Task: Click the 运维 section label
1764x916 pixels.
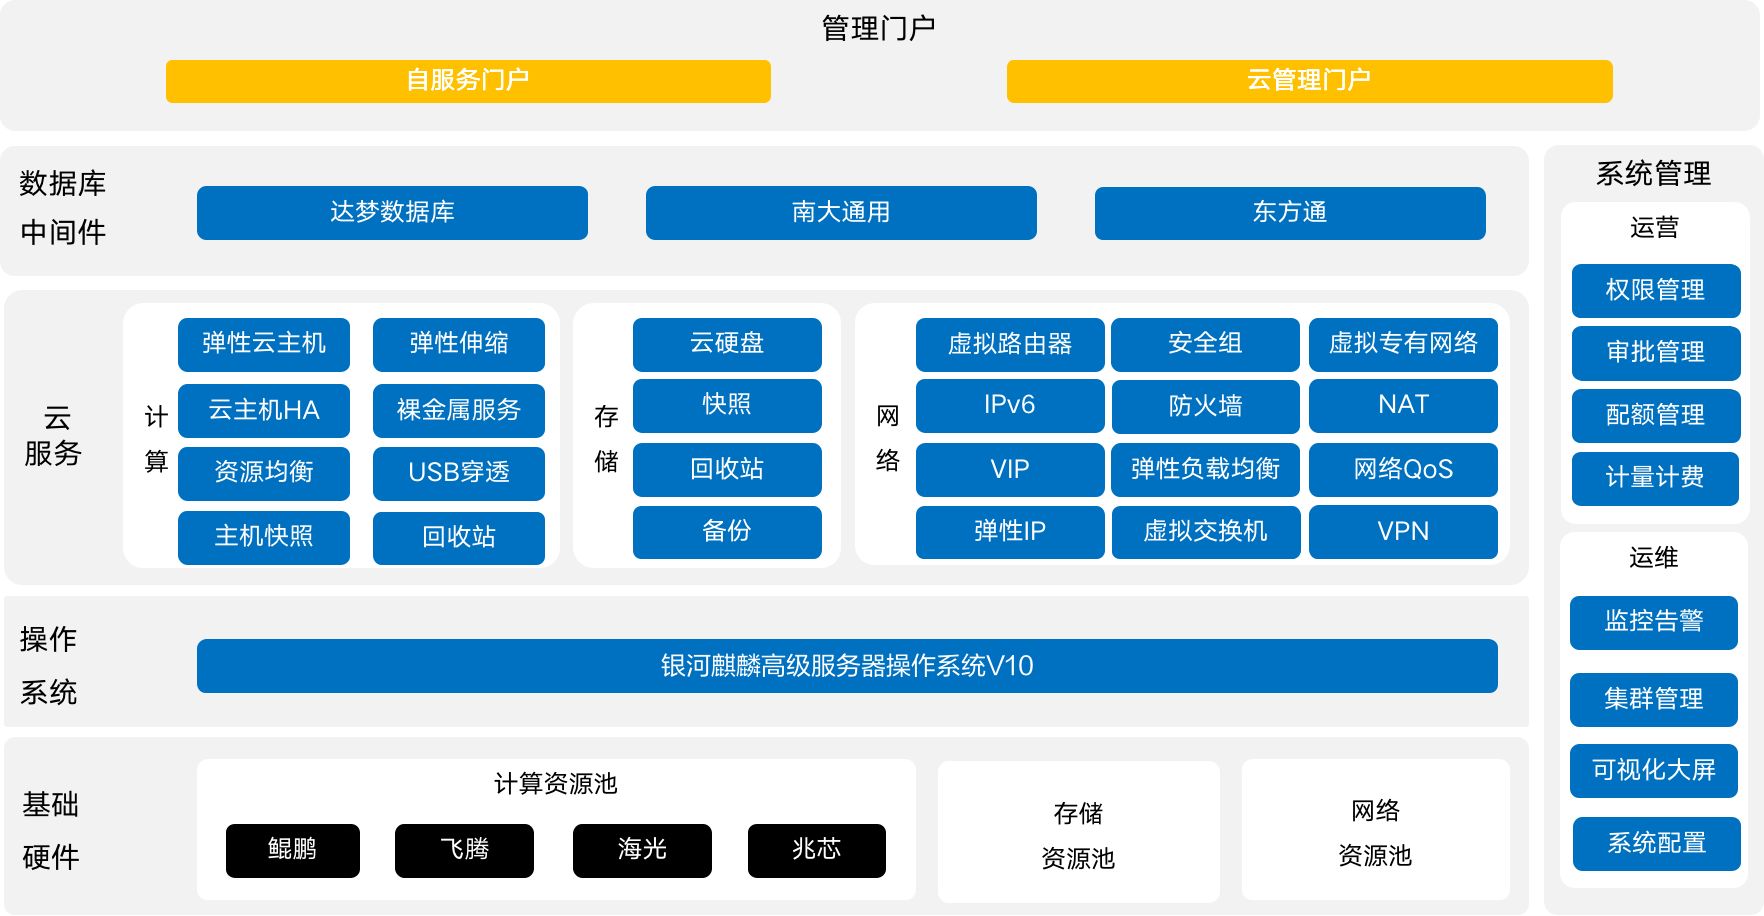Action: point(1654,558)
